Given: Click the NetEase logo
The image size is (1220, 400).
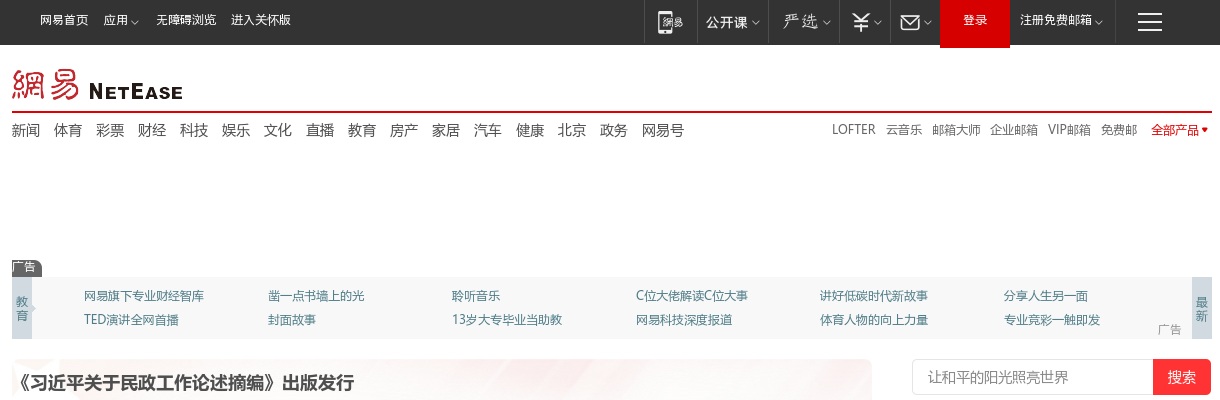Looking at the screenshot, I should point(97,85).
